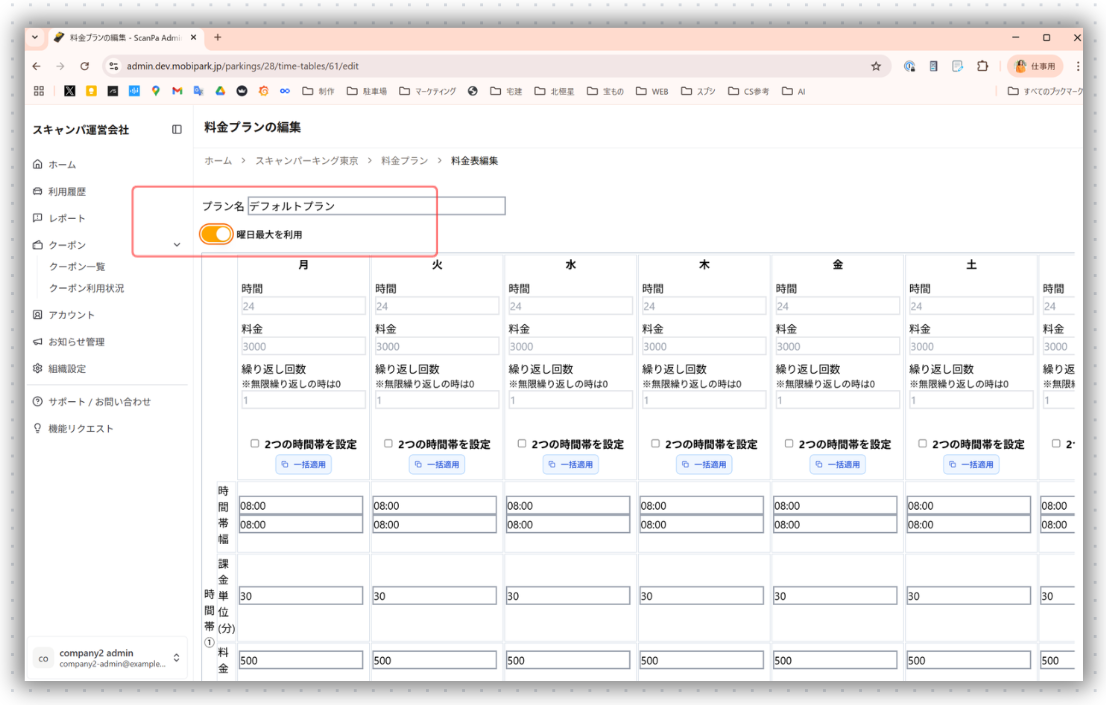
Task: Follow the 料金プラン breadcrumb link
Action: (404, 160)
